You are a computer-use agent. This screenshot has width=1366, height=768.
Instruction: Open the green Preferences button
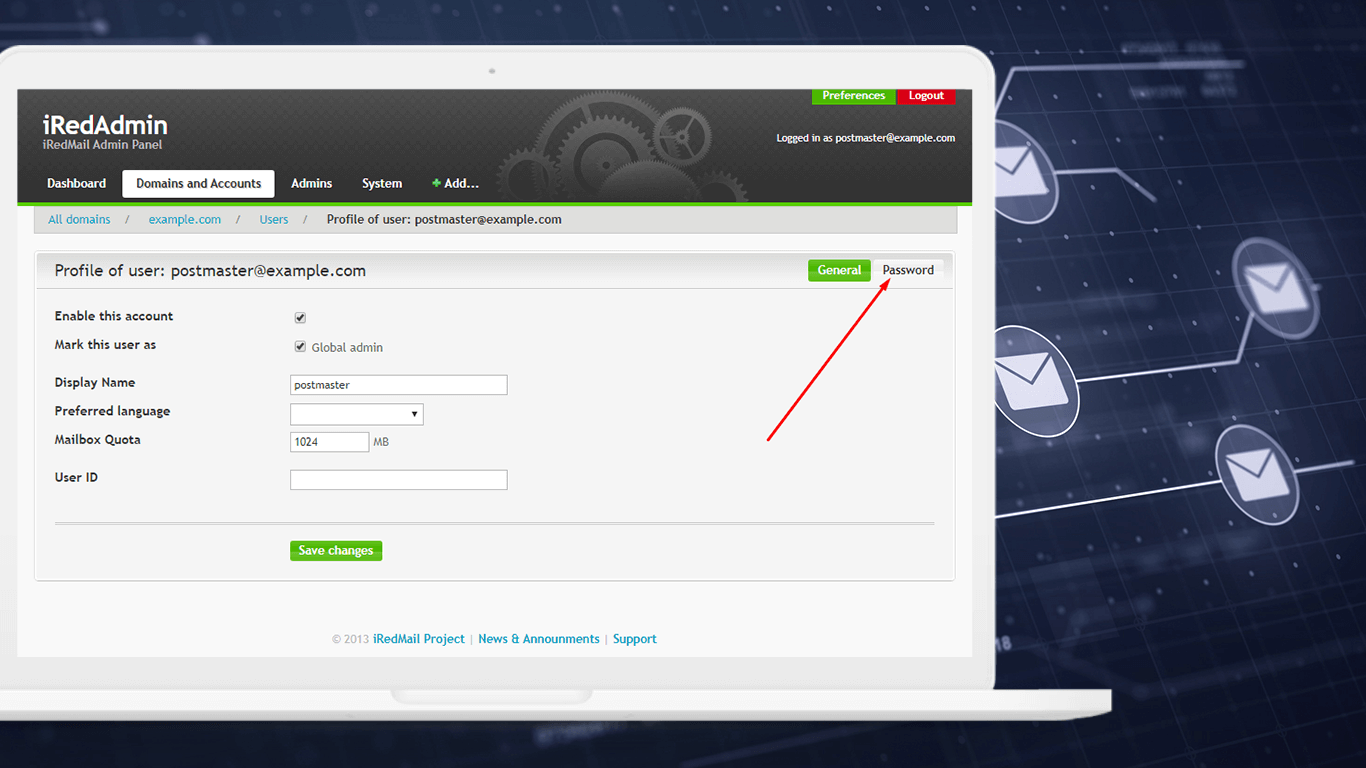click(854, 96)
